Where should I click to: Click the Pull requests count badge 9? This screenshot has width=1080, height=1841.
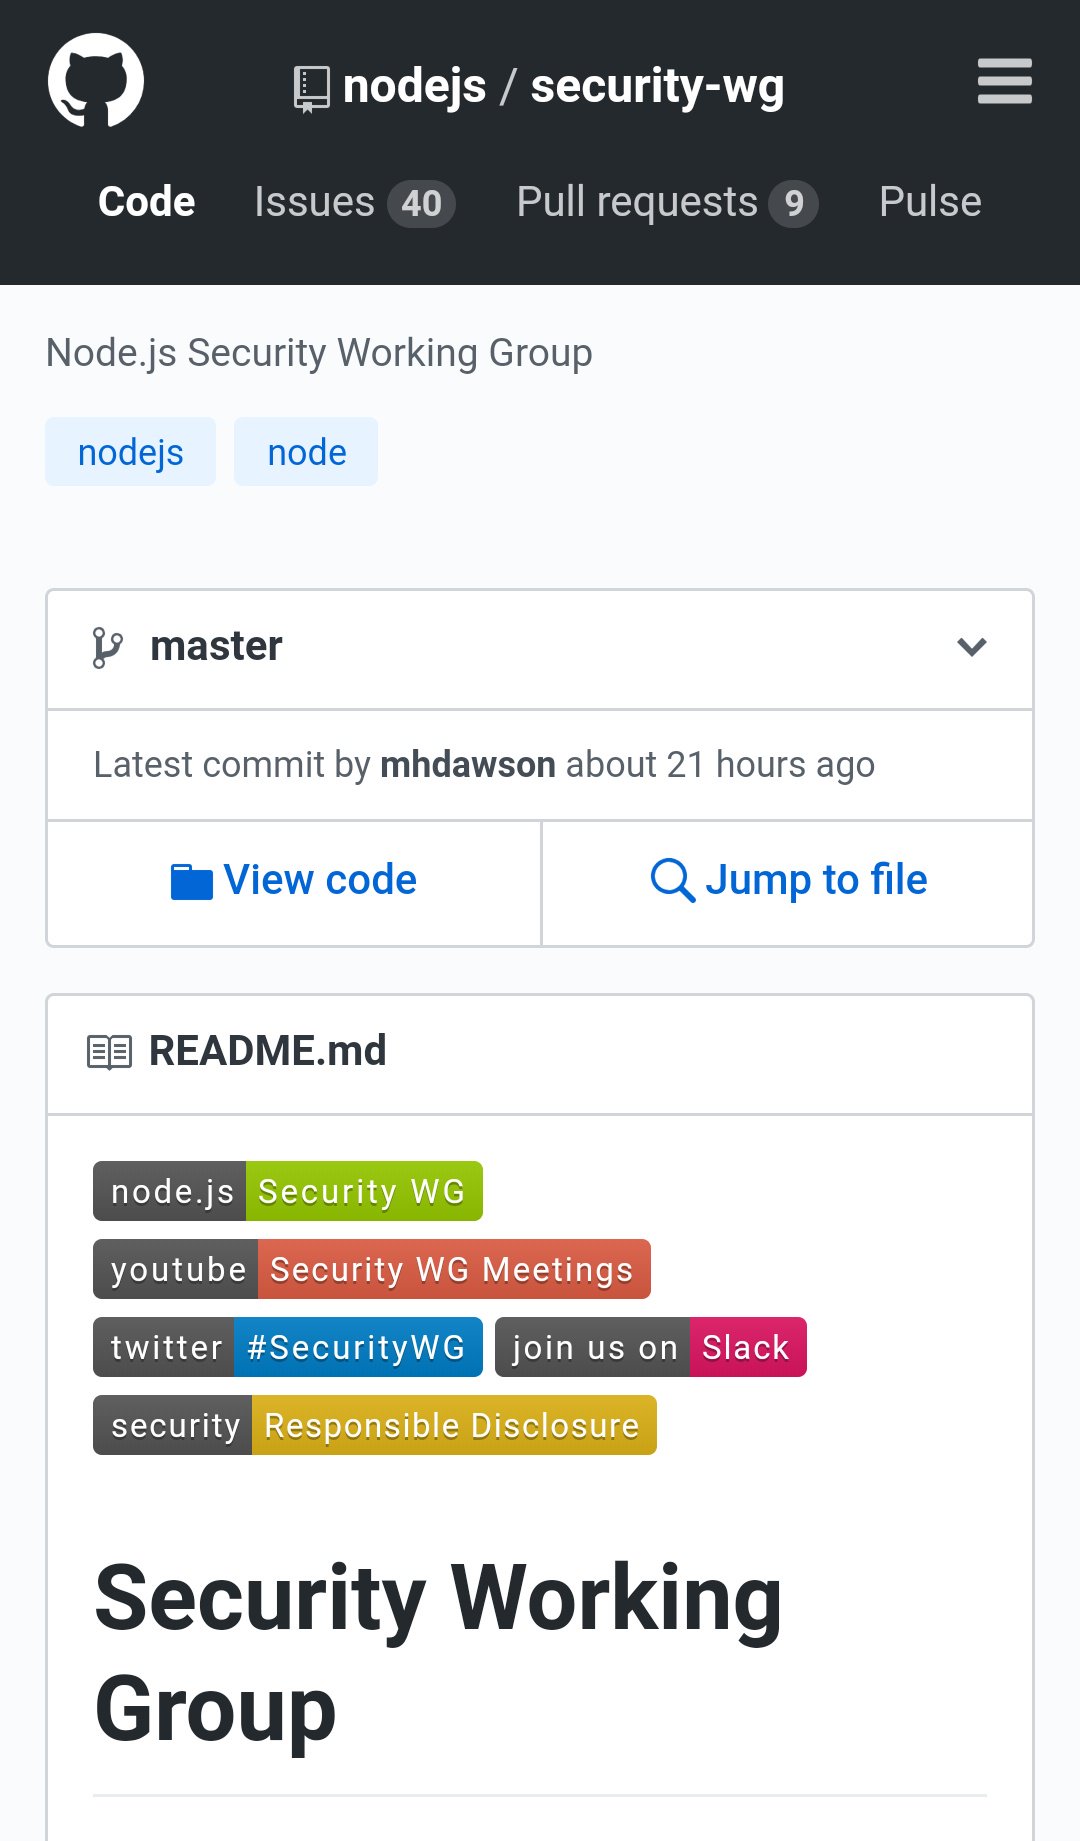point(794,204)
